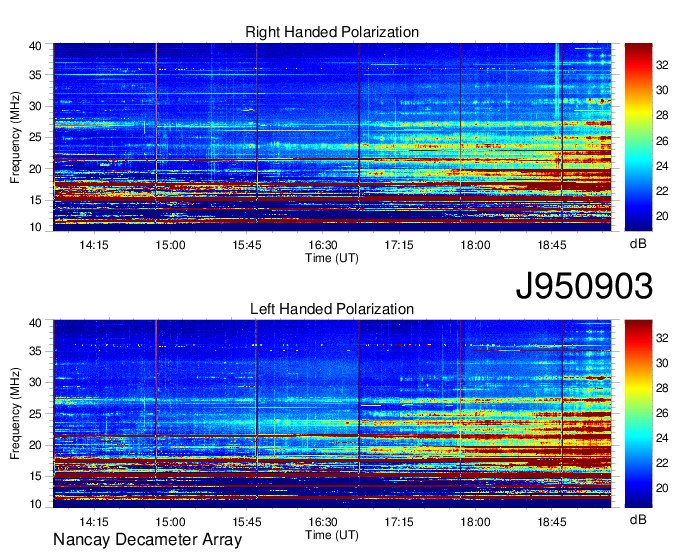Click the 16:30 time tick of Left Handed plot

[x=323, y=522]
